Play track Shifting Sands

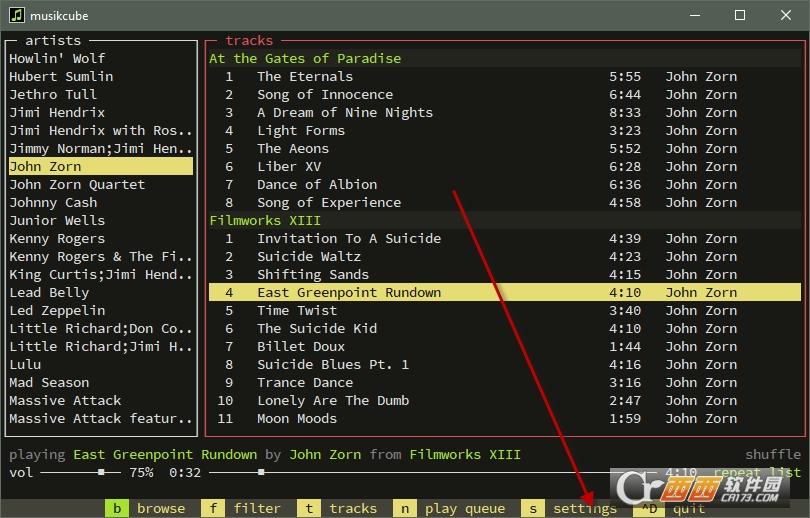click(x=505, y=274)
